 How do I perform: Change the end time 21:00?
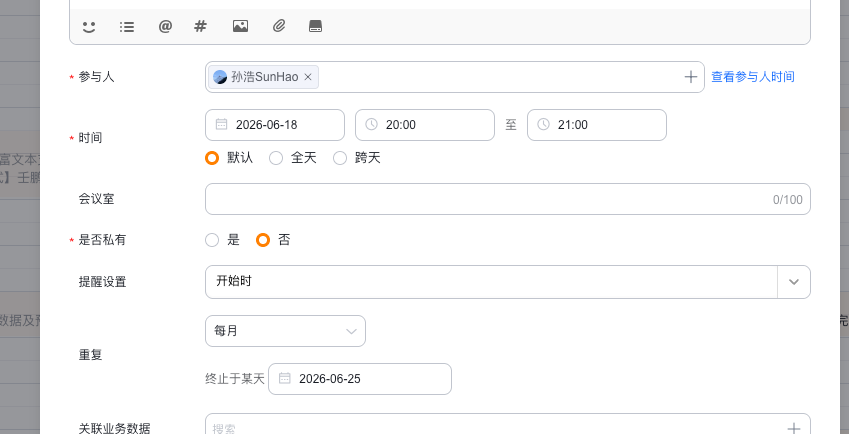coord(597,125)
